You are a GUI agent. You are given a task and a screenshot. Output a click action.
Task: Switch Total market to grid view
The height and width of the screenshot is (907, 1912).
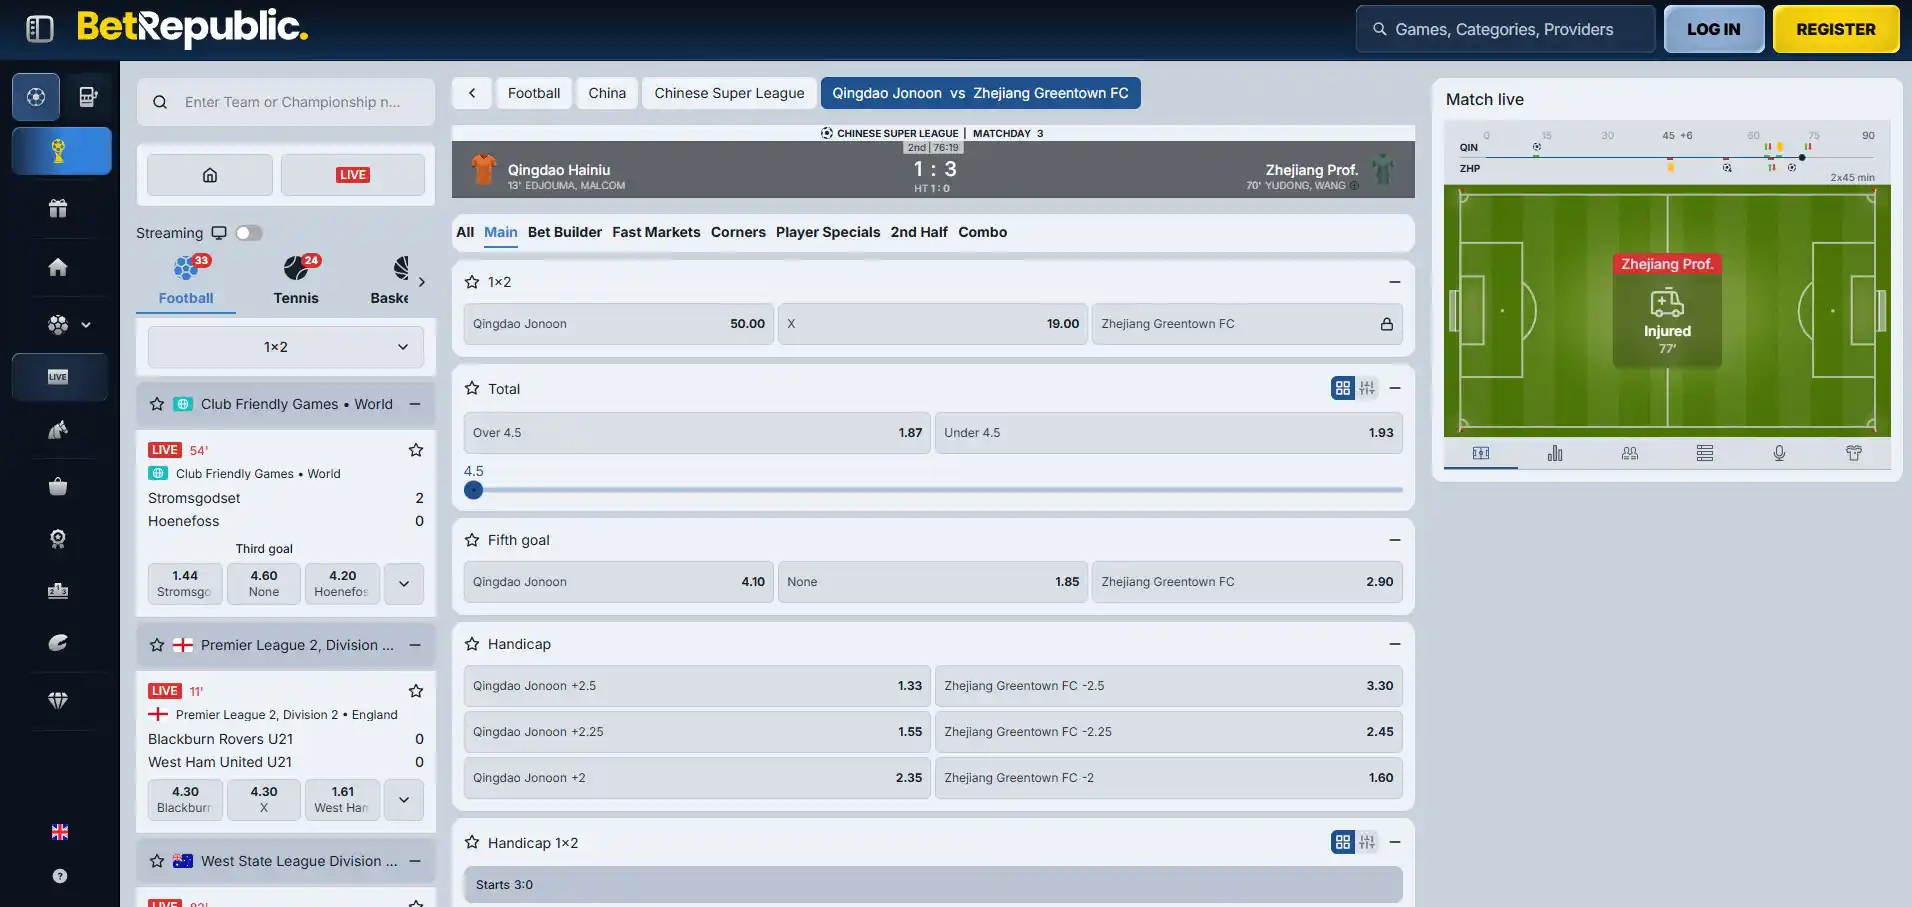[x=1343, y=388]
